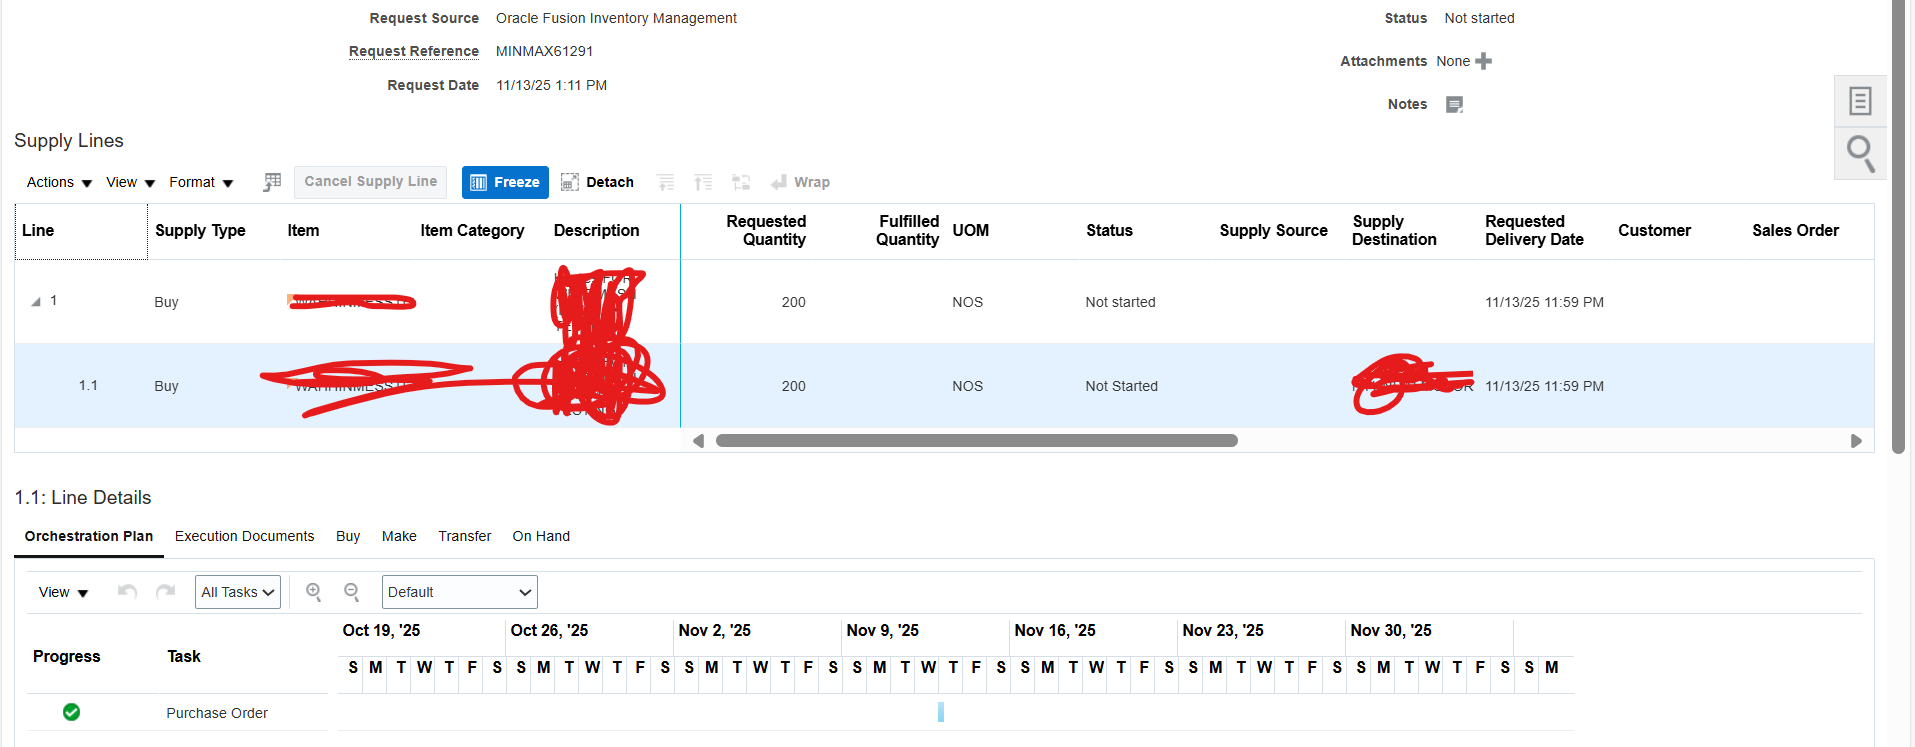Click the green check beside Purchase Order
This screenshot has width=1915, height=747.
click(x=71, y=712)
